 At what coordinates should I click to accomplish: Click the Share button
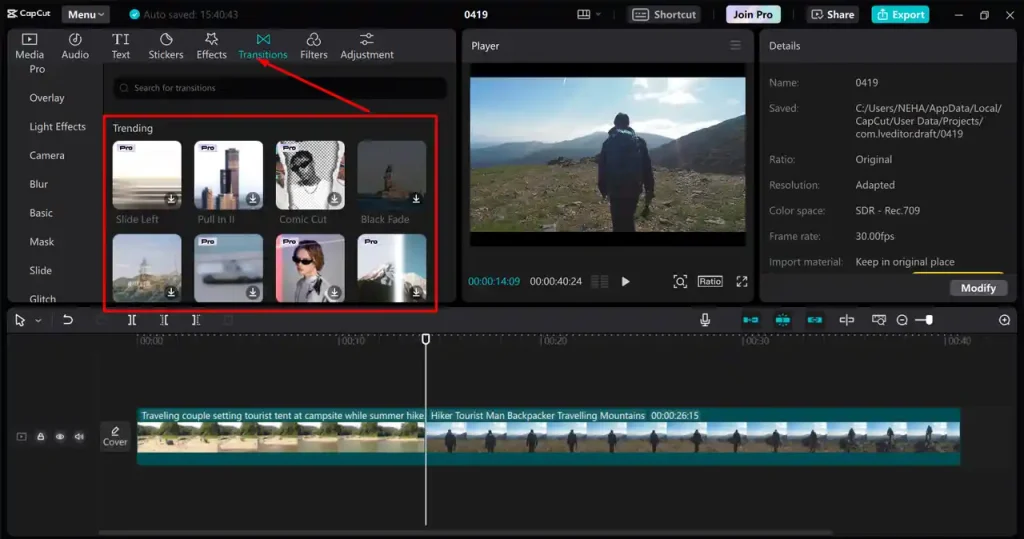pos(833,14)
